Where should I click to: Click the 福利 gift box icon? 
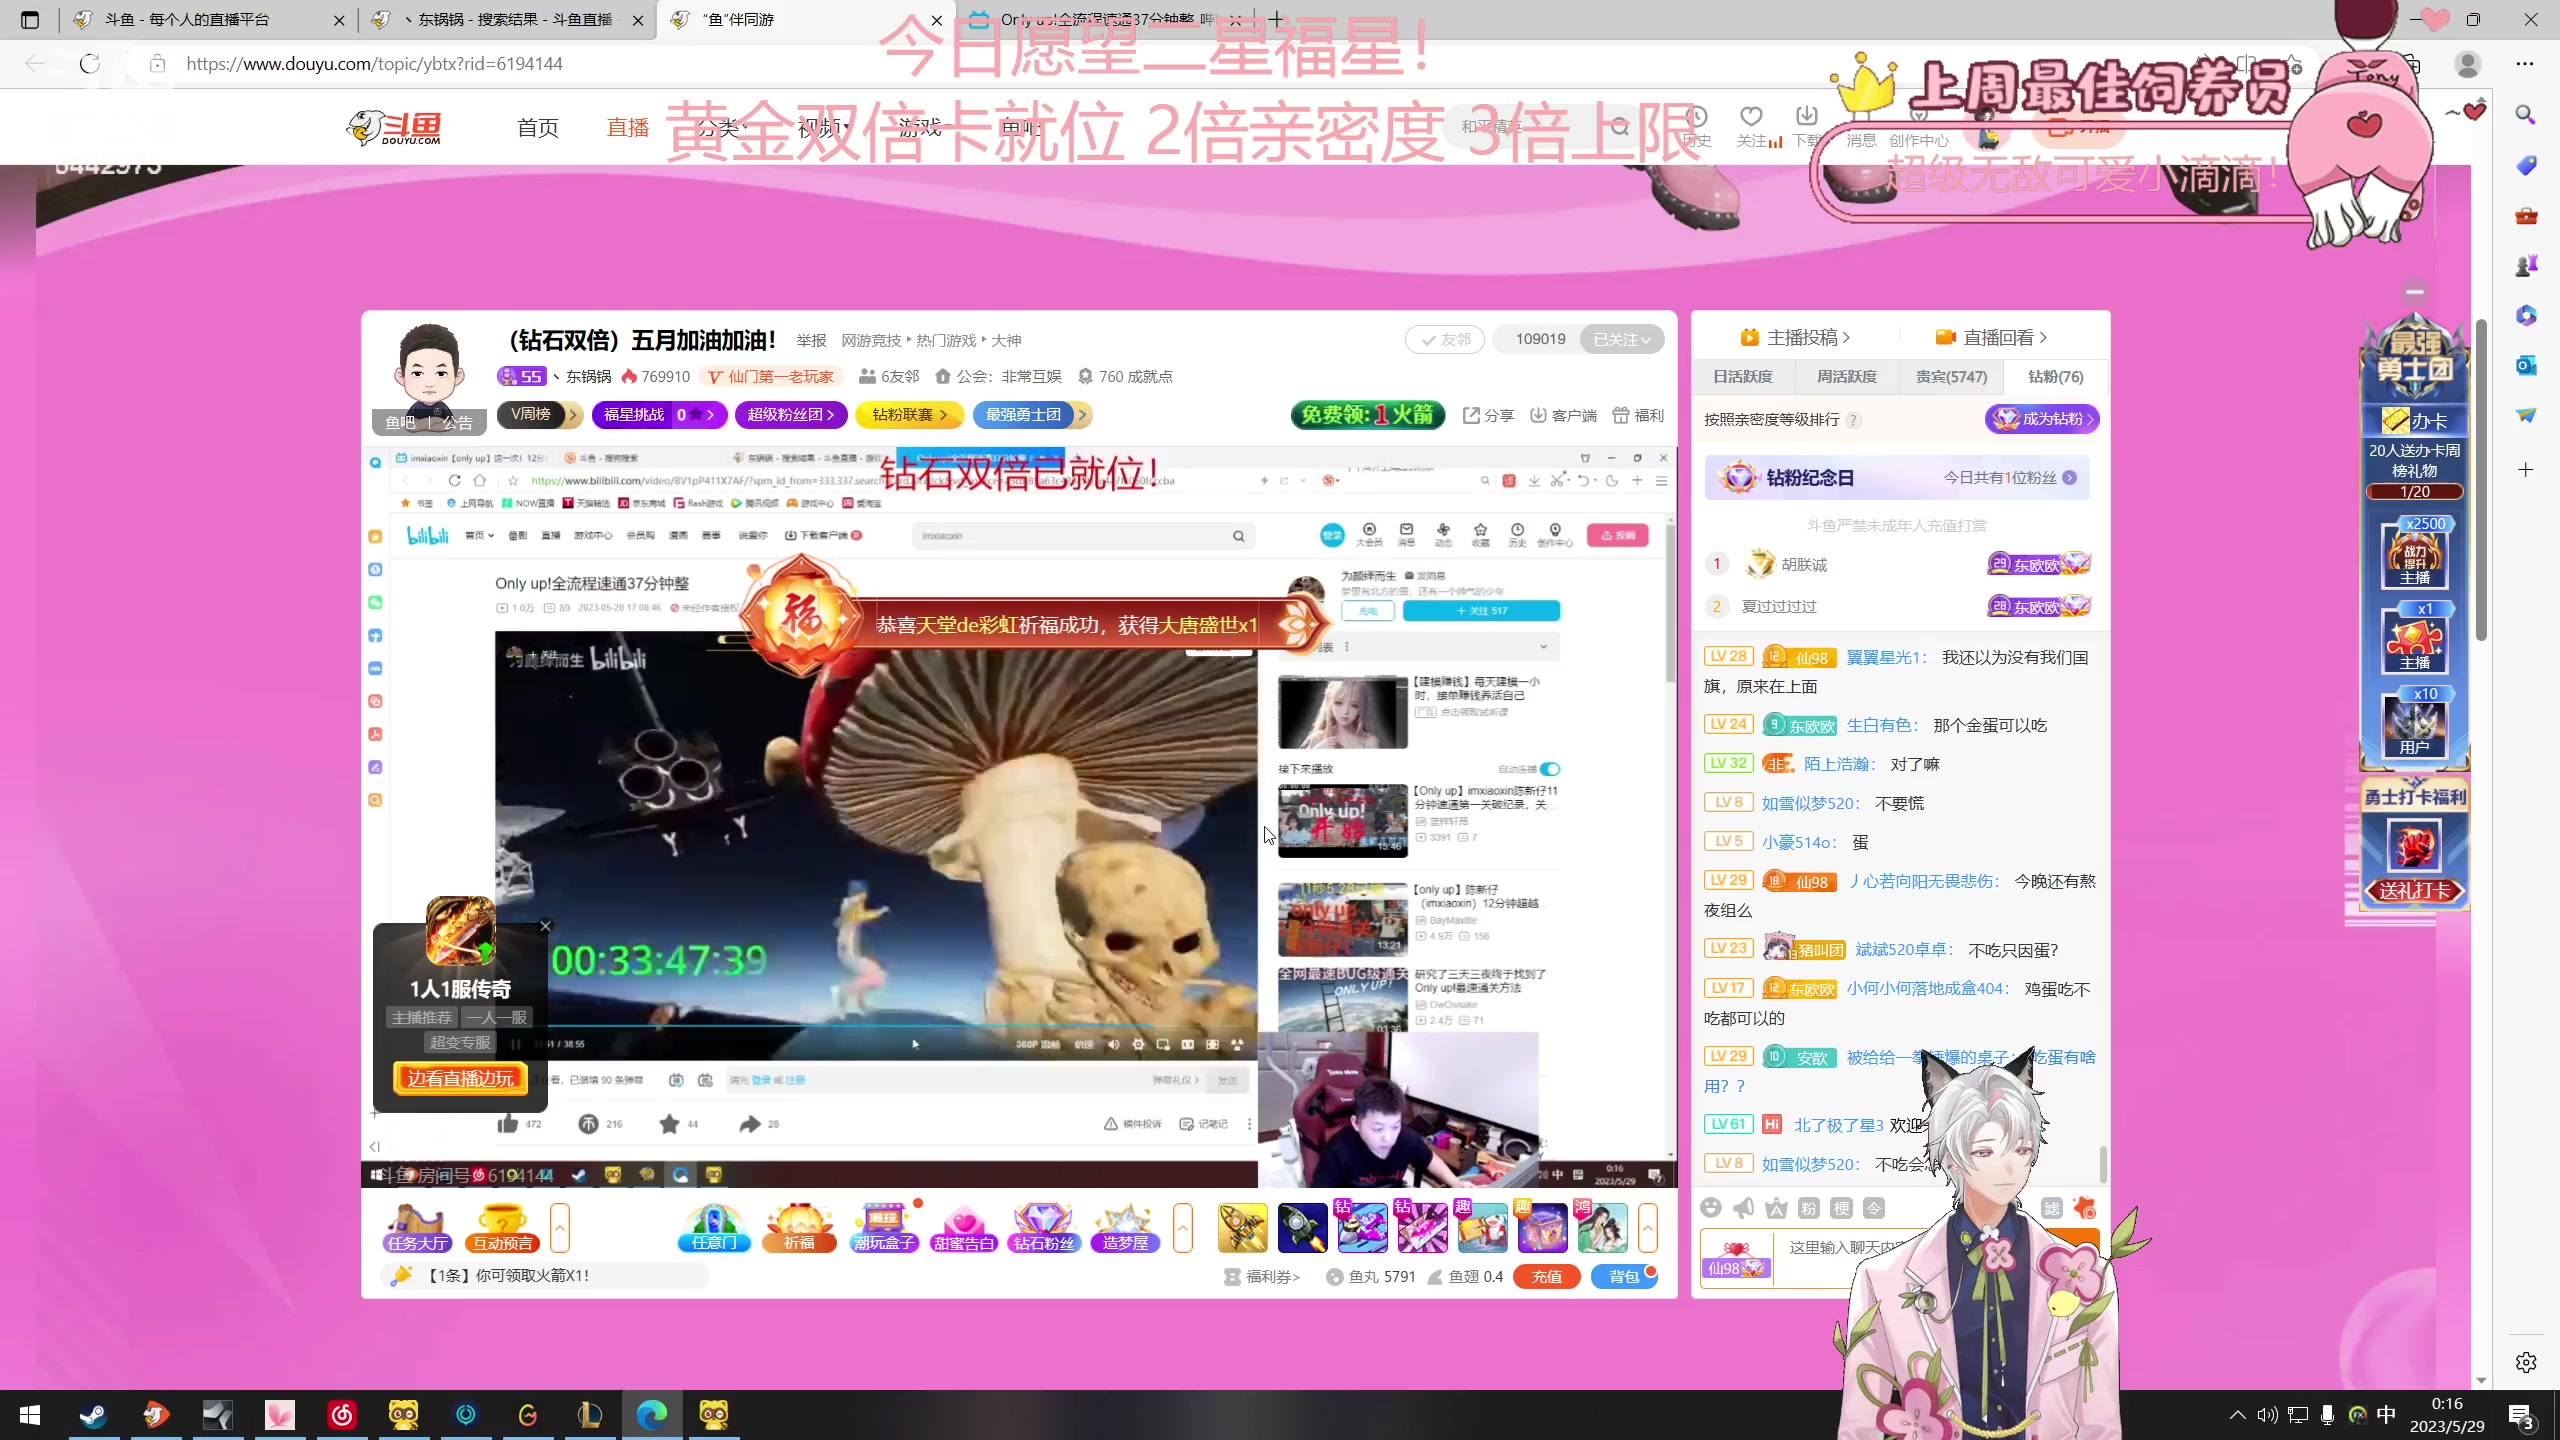click(x=1638, y=415)
